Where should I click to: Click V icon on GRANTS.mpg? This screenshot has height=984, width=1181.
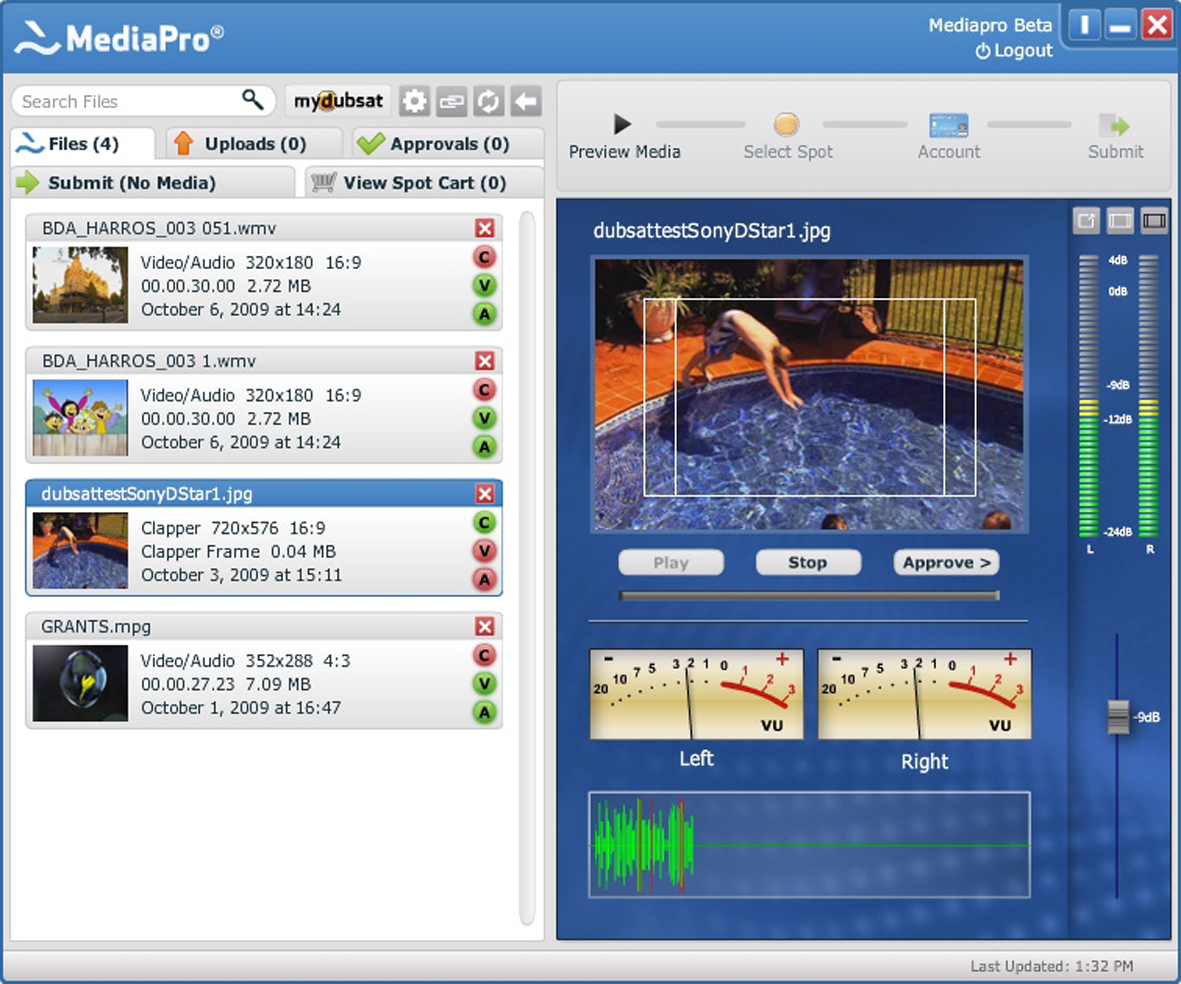485,683
